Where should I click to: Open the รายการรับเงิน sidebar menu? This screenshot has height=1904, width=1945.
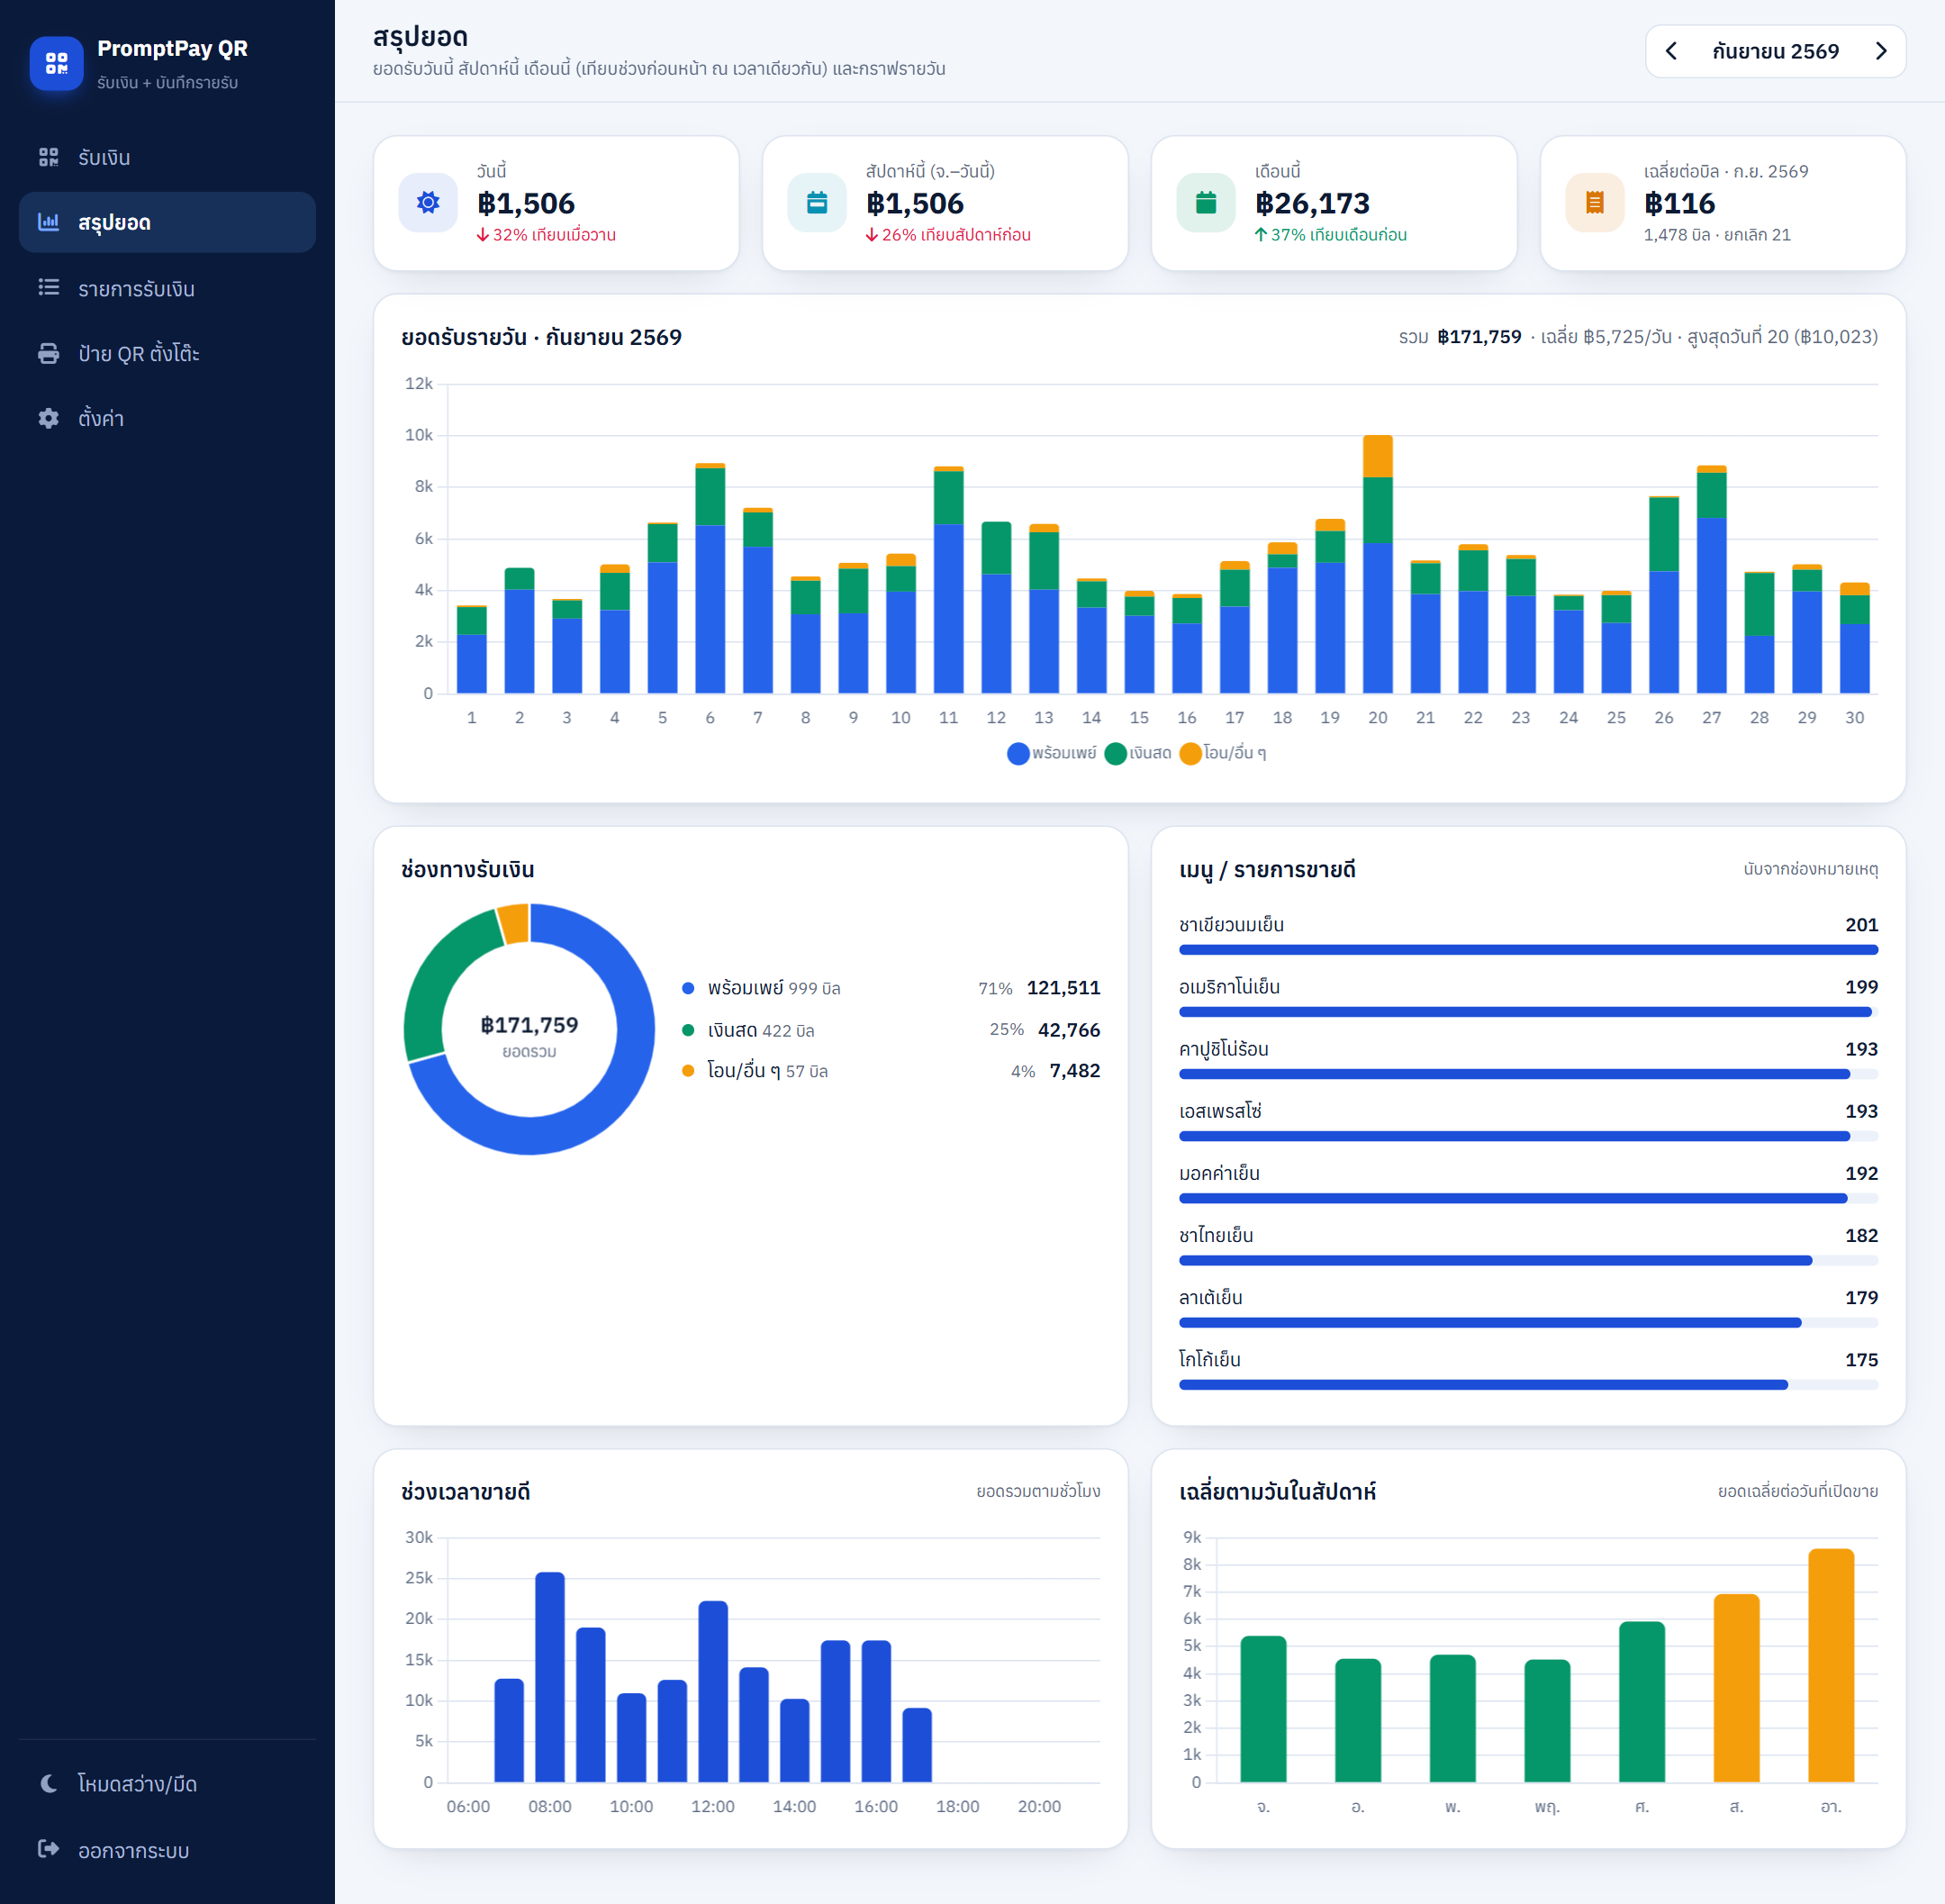click(167, 288)
